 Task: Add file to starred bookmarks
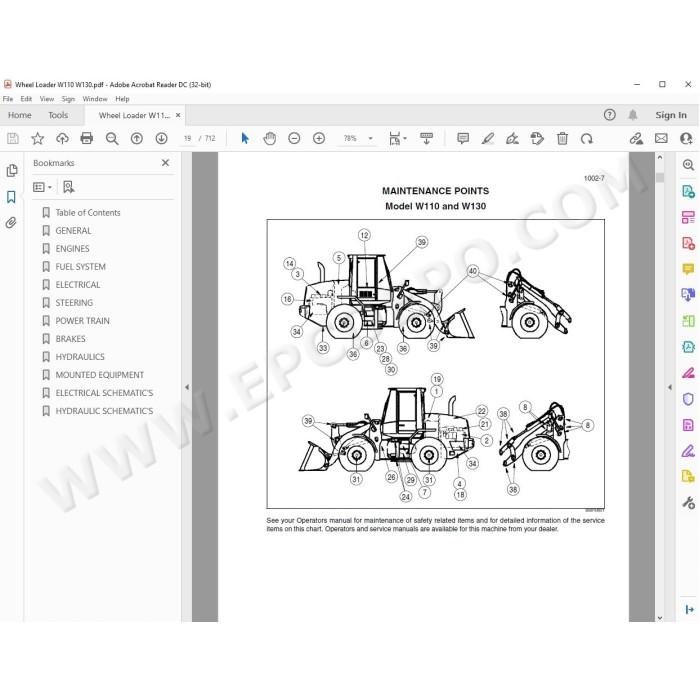38,138
